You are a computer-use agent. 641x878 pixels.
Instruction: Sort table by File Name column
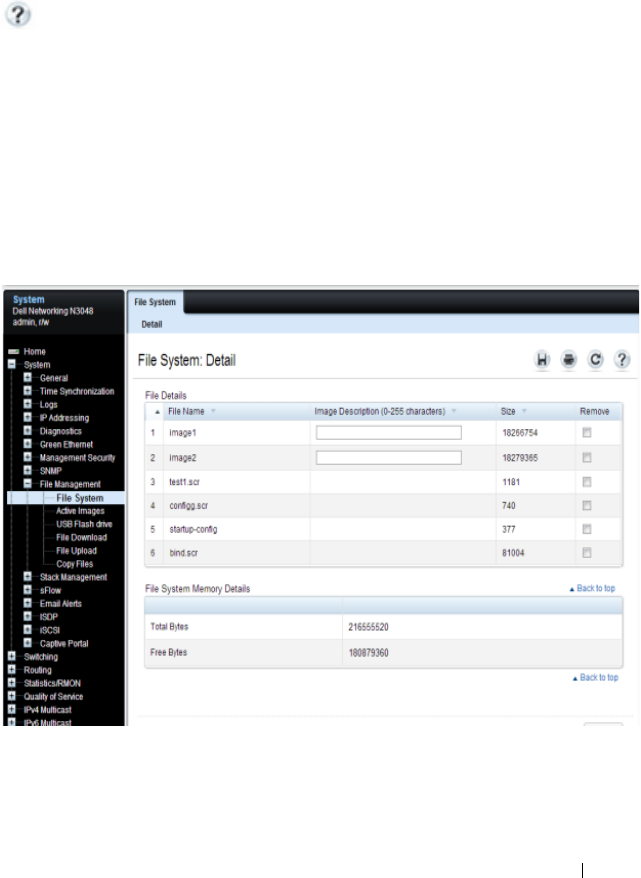tap(191, 412)
